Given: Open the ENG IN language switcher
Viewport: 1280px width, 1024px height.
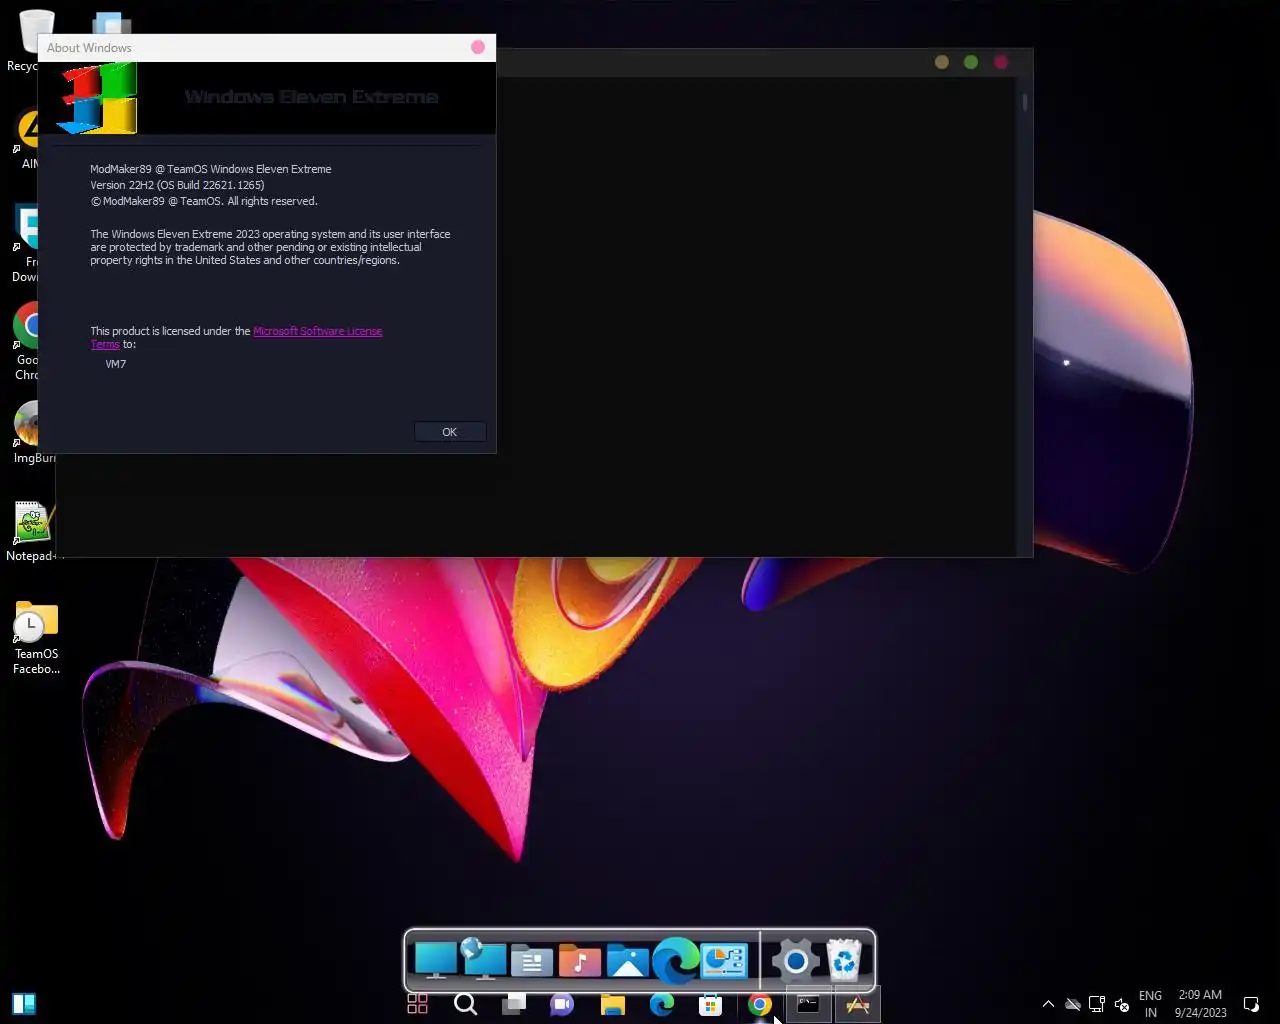Looking at the screenshot, I should point(1150,1004).
